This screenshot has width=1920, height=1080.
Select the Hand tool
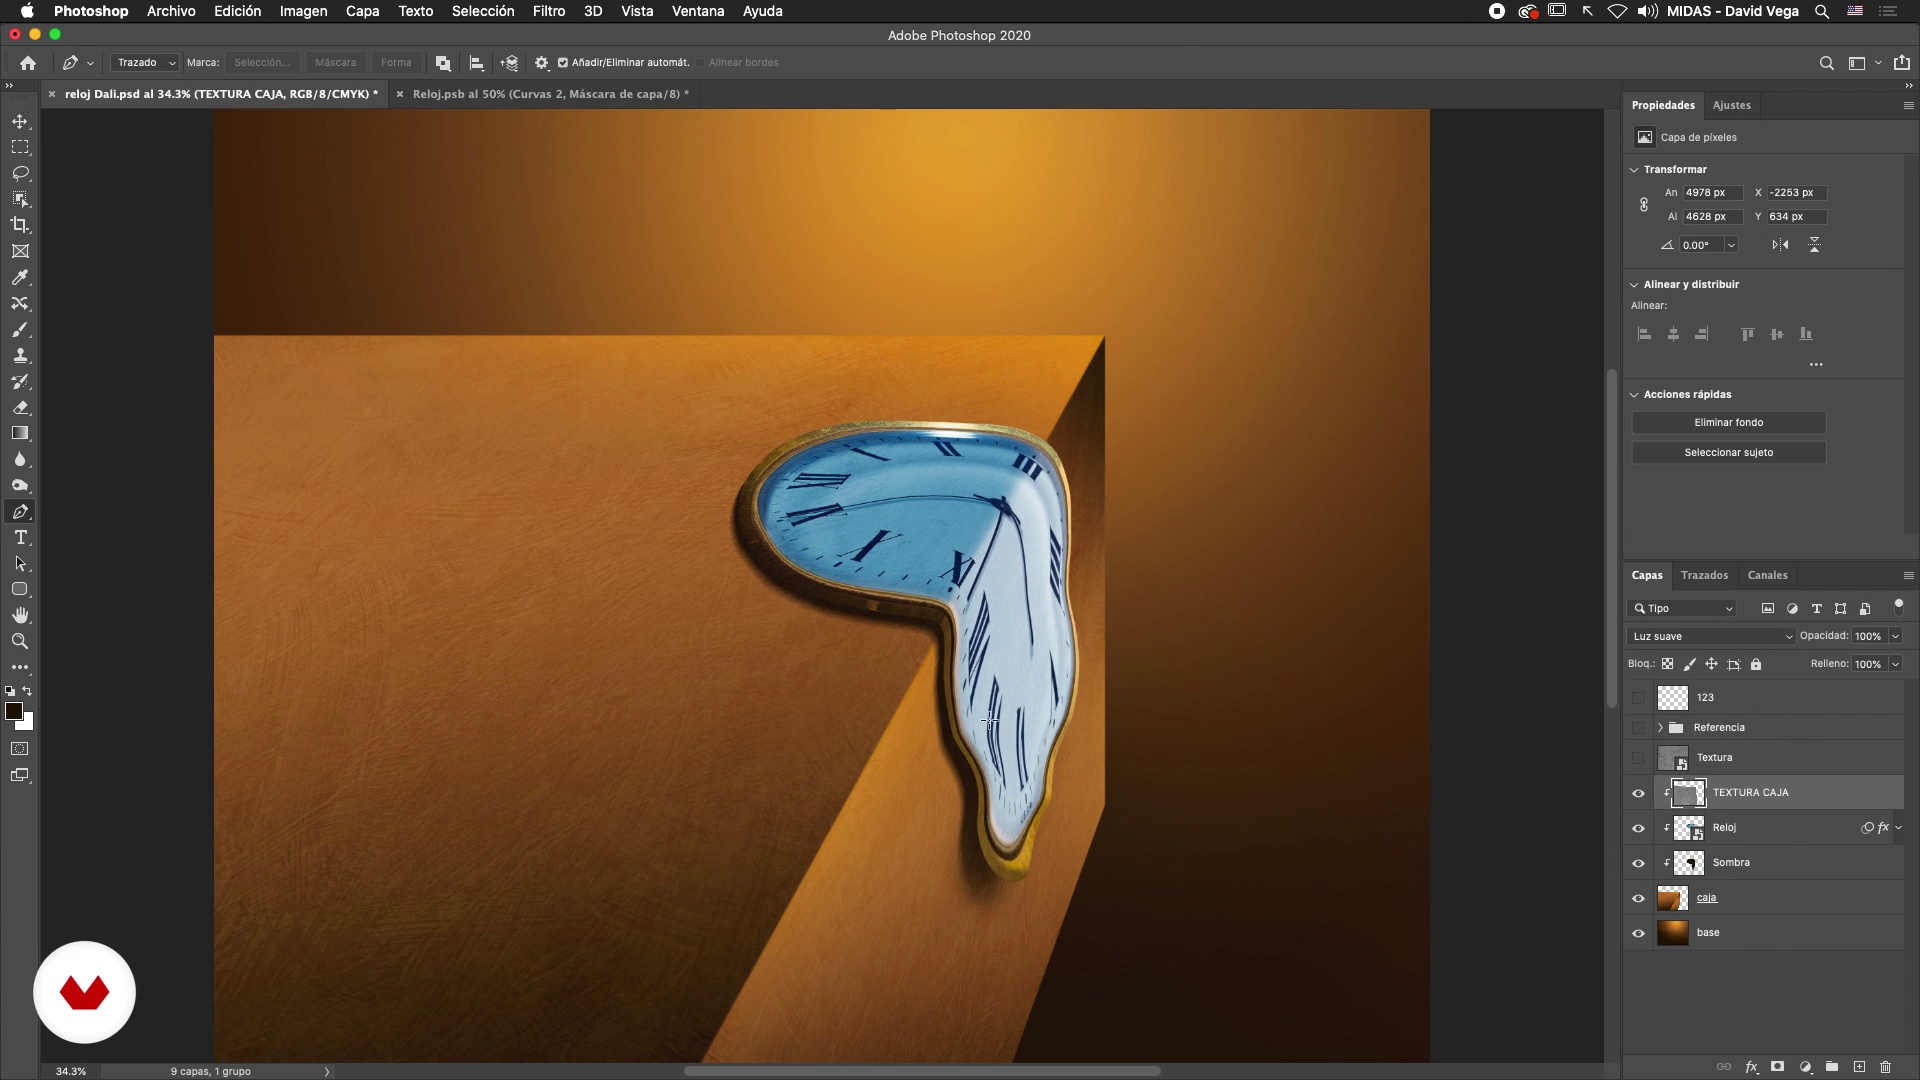coord(20,615)
